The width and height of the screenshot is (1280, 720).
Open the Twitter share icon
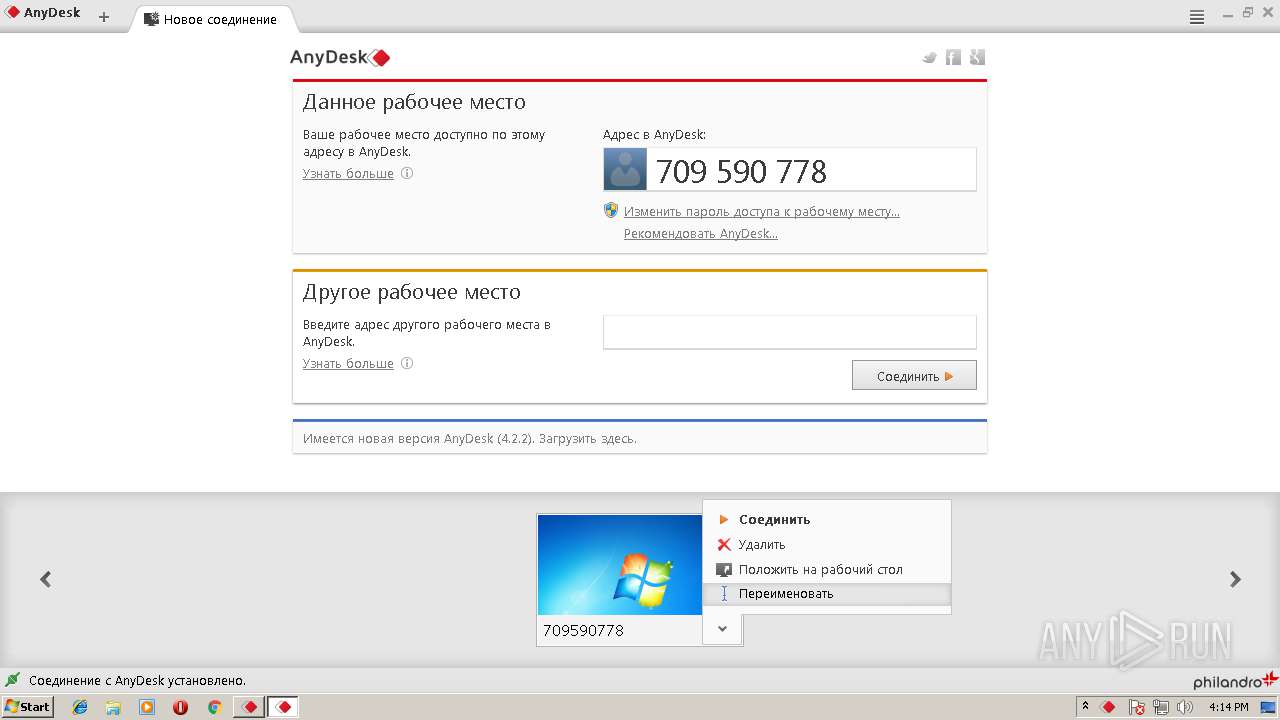point(929,58)
